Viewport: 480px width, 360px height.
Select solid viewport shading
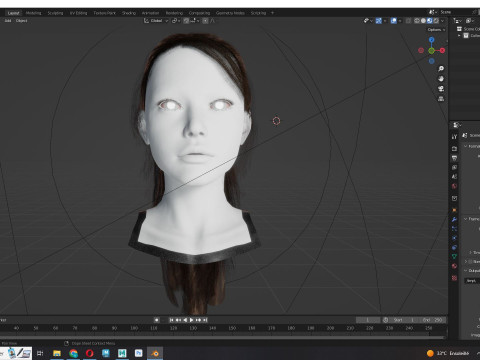423,21
